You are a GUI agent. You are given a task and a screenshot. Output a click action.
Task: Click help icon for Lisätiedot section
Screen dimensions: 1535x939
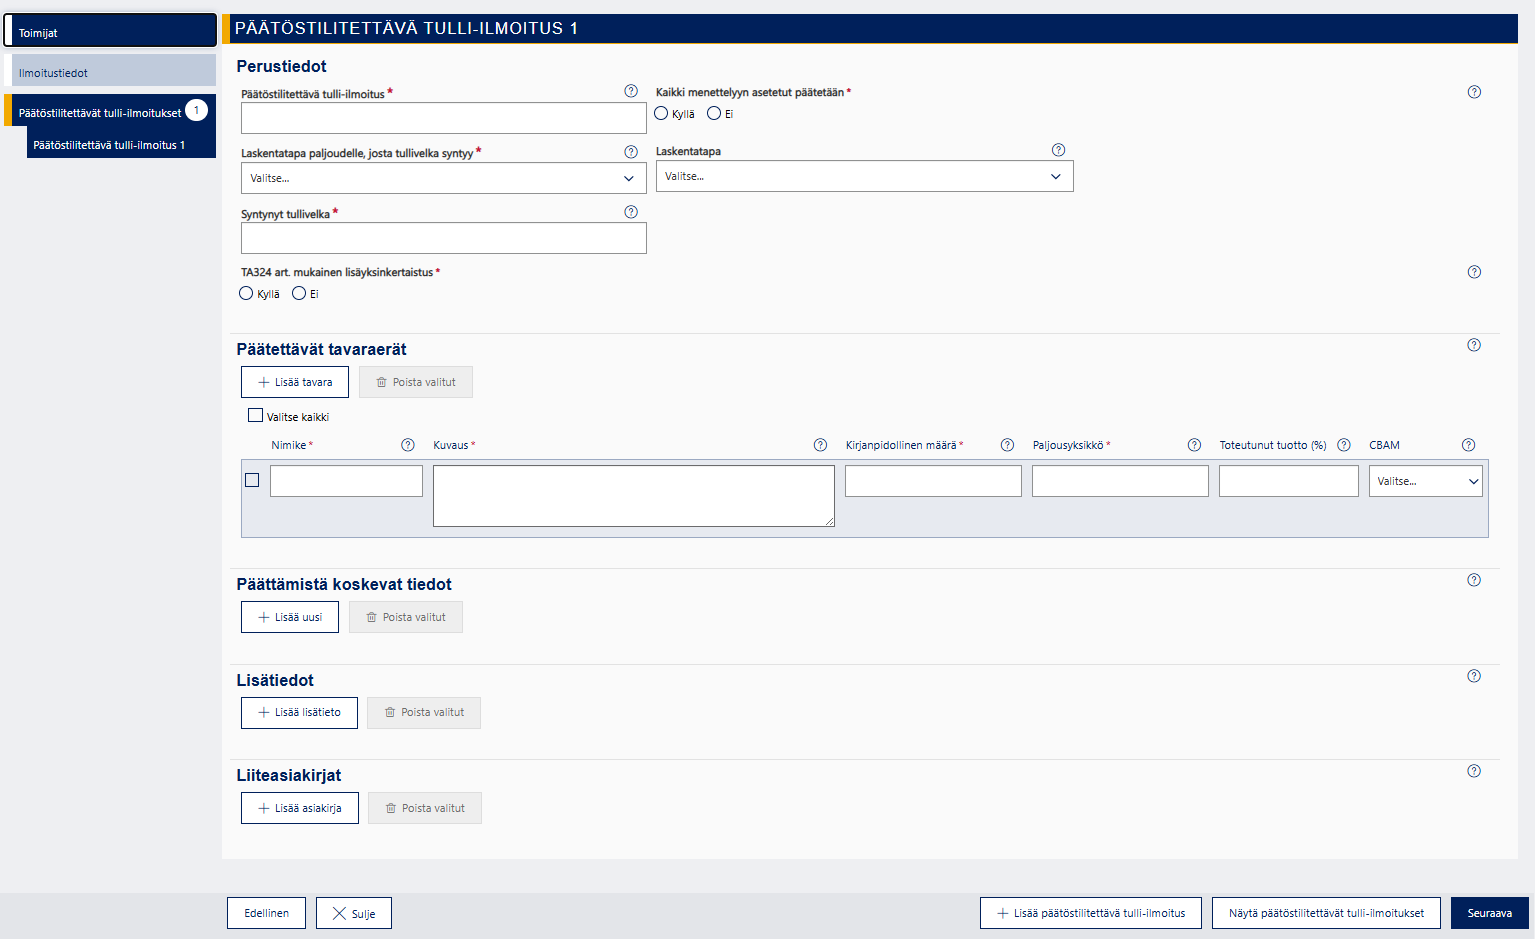point(1474,676)
